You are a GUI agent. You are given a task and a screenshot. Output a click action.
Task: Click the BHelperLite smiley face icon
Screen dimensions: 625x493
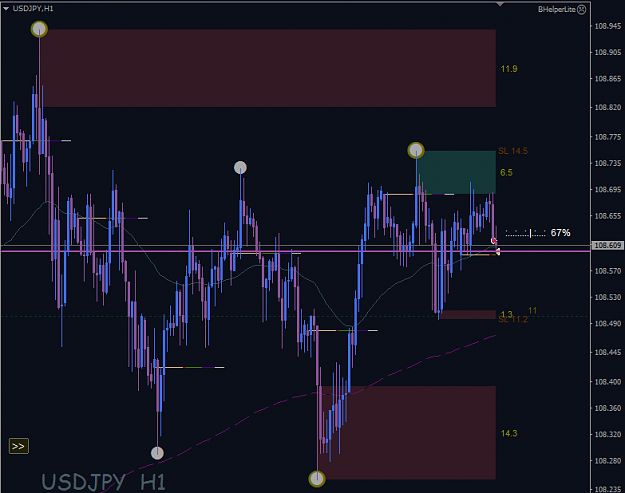coord(582,9)
